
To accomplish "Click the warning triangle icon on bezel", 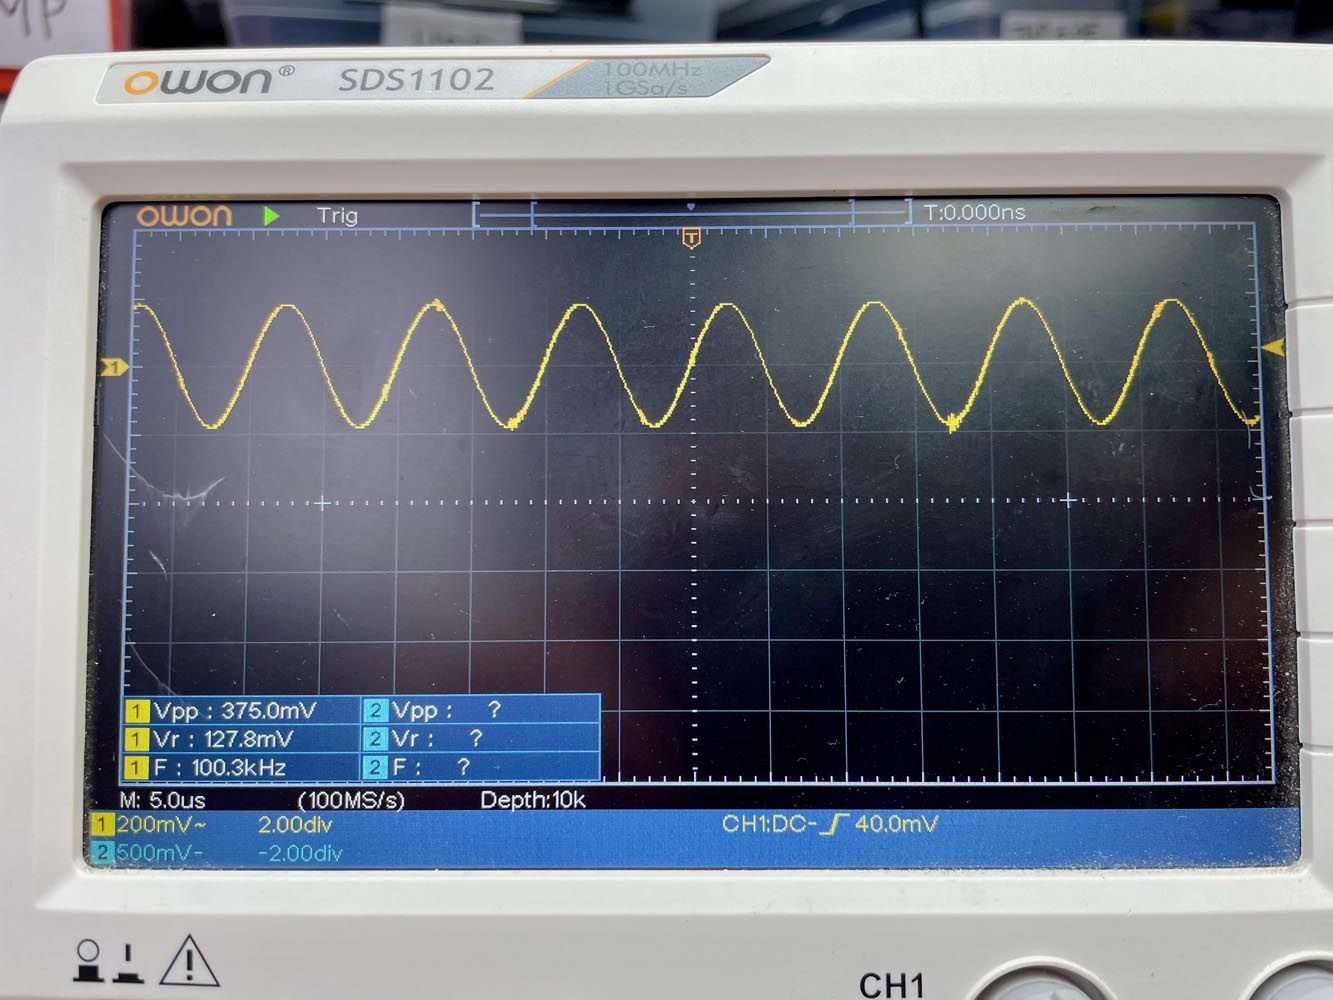I will pyautogui.click(x=188, y=960).
